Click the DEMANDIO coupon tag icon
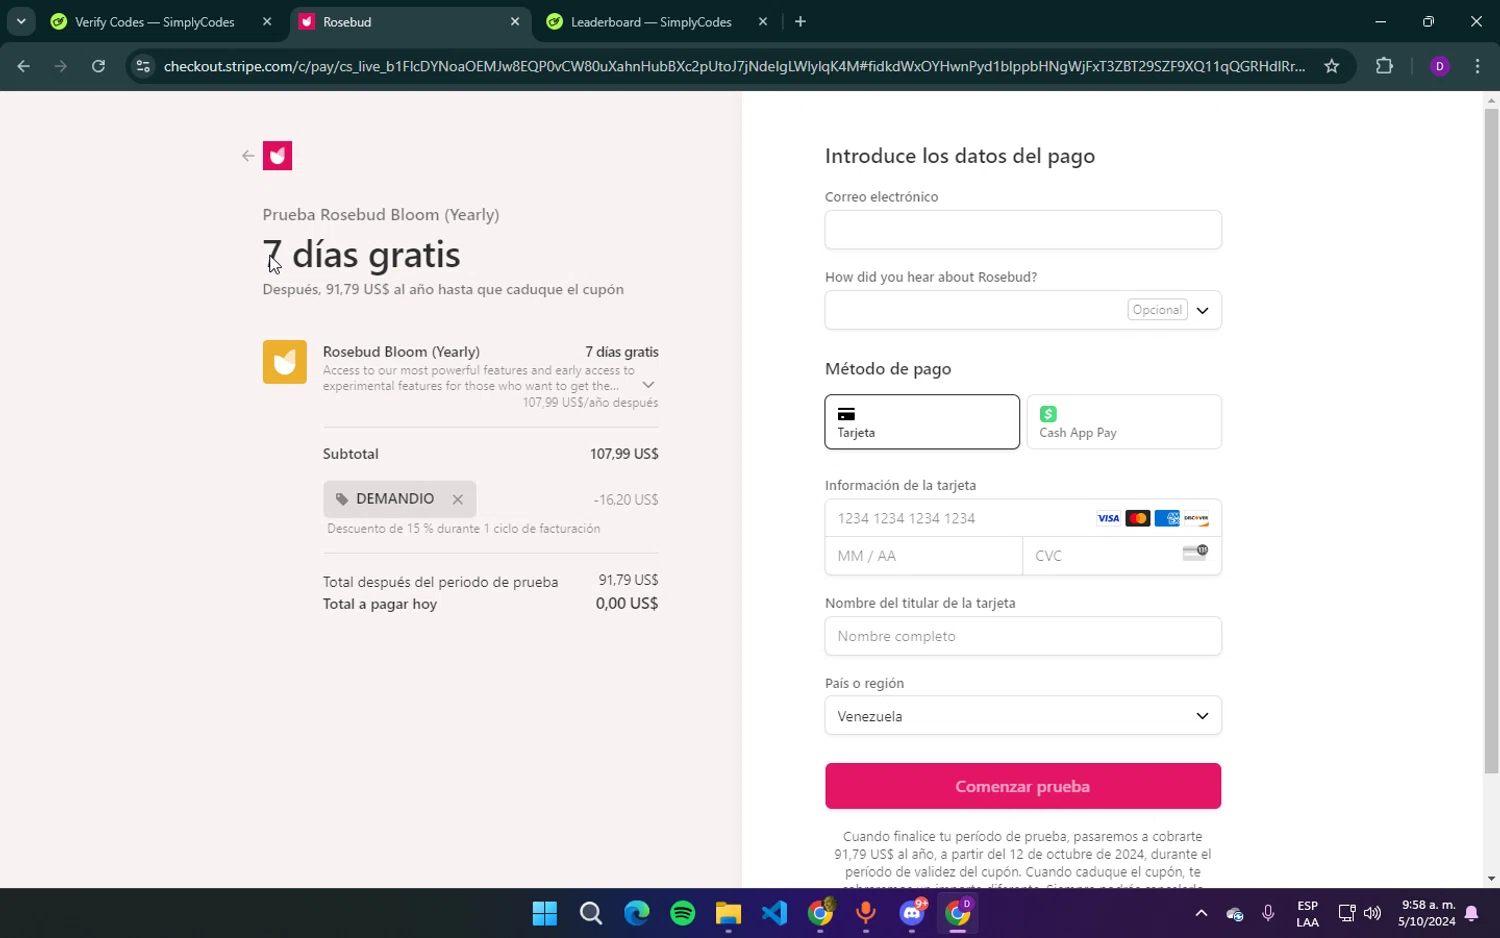The image size is (1500, 938). pos(342,499)
